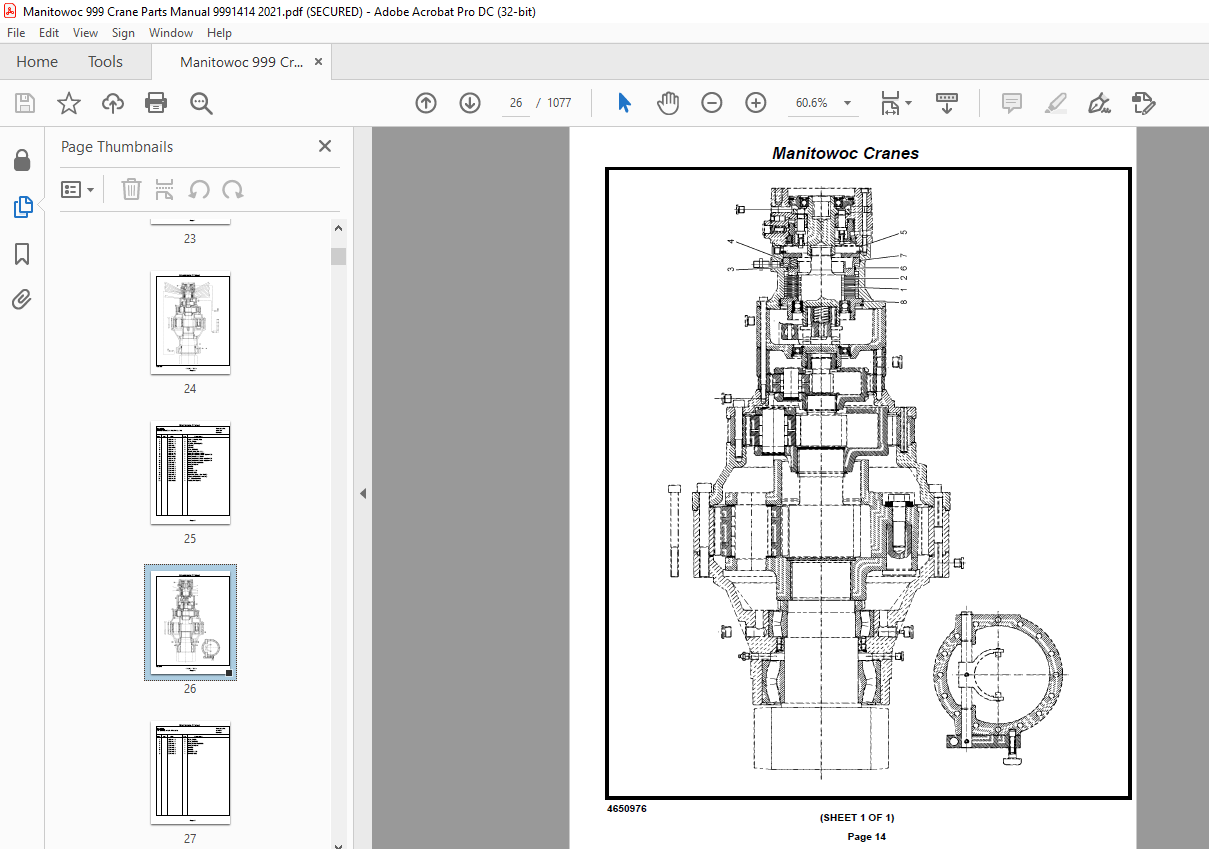Switch to the Tools tab
This screenshot has width=1209, height=849.
point(105,62)
